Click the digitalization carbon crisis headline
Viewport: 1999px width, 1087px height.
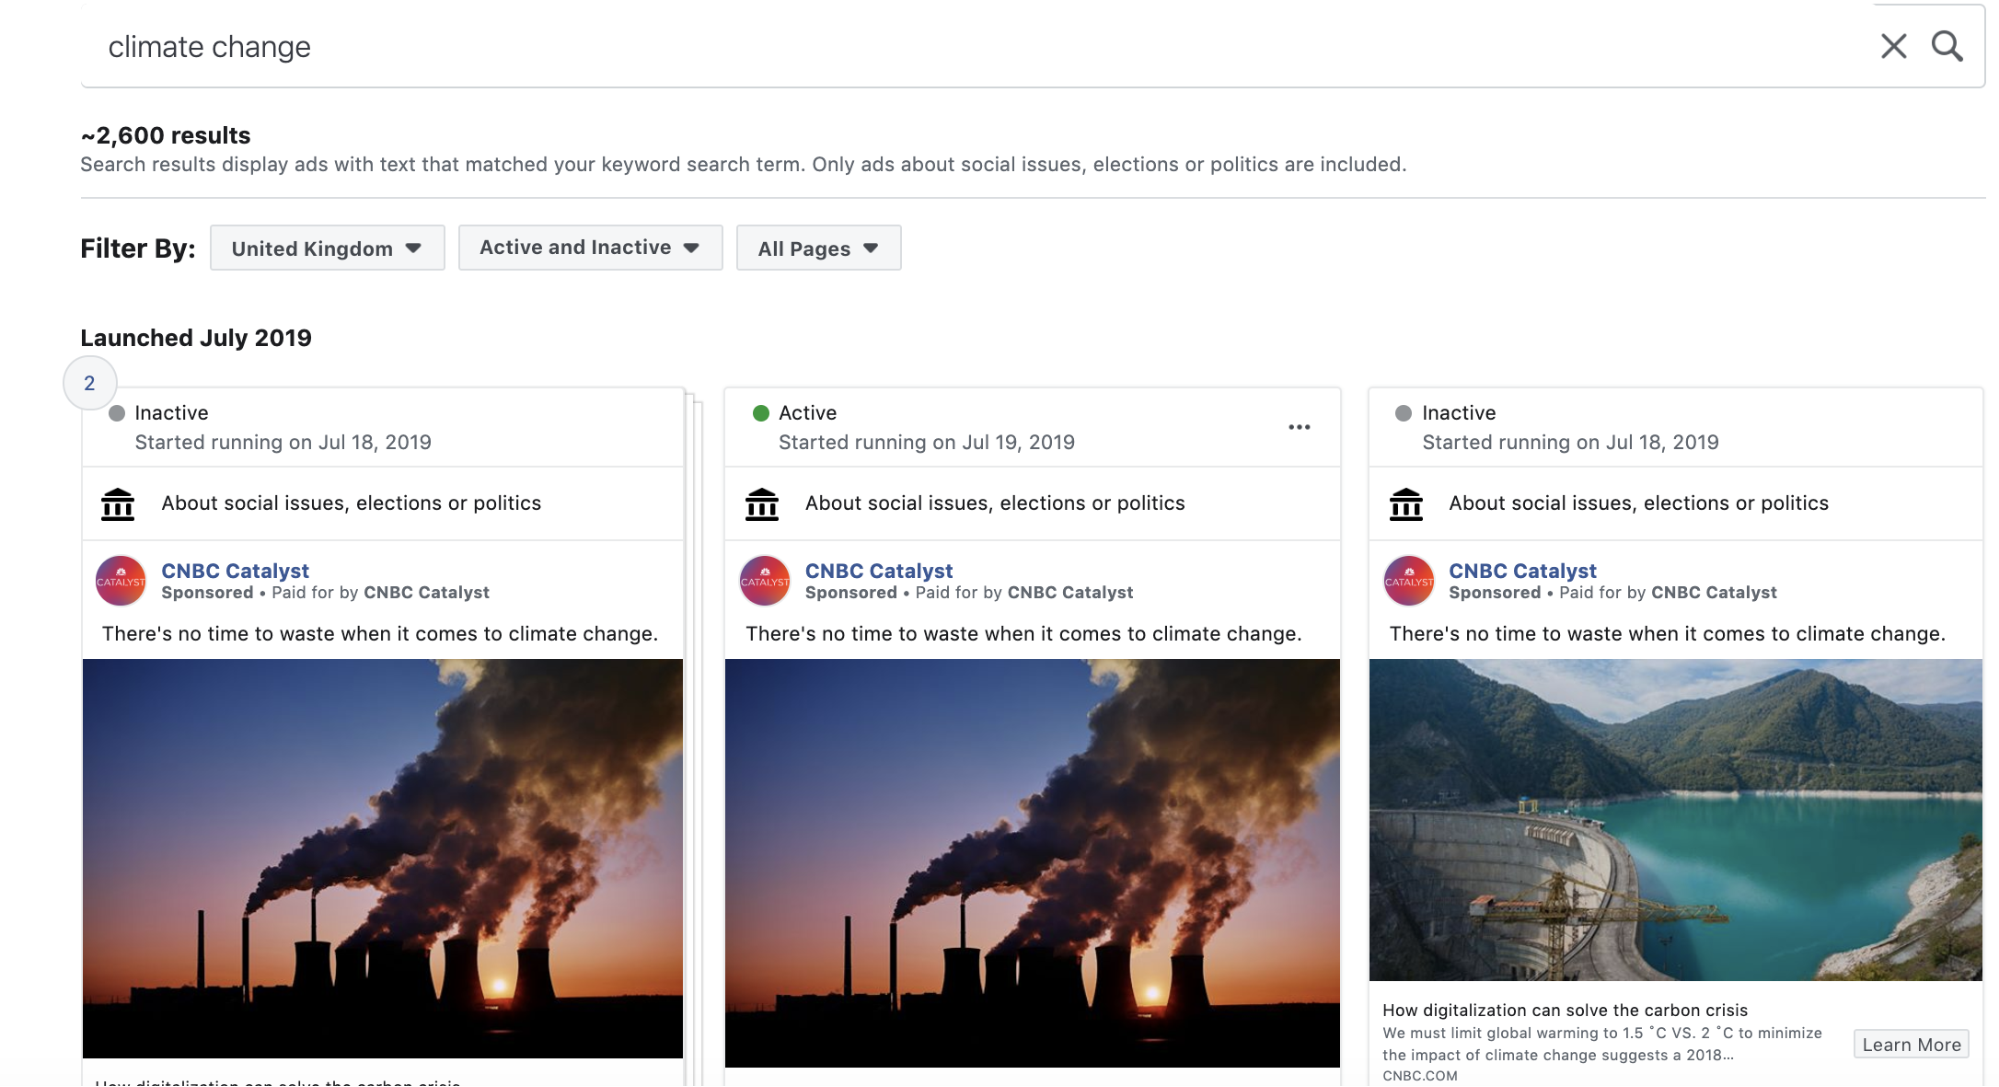pyautogui.click(x=1564, y=1010)
